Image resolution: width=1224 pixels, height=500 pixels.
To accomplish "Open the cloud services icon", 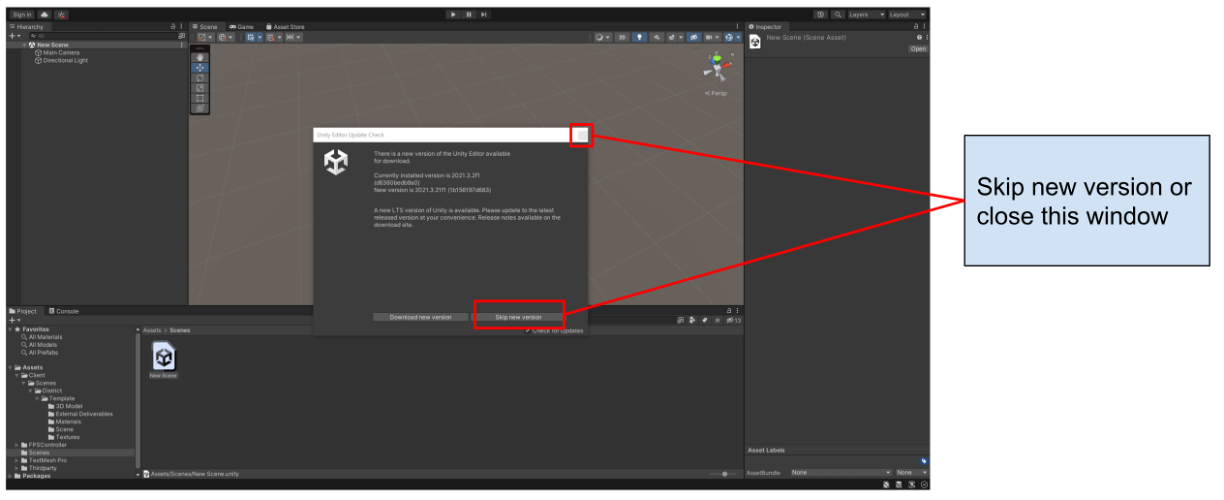I will [44, 15].
